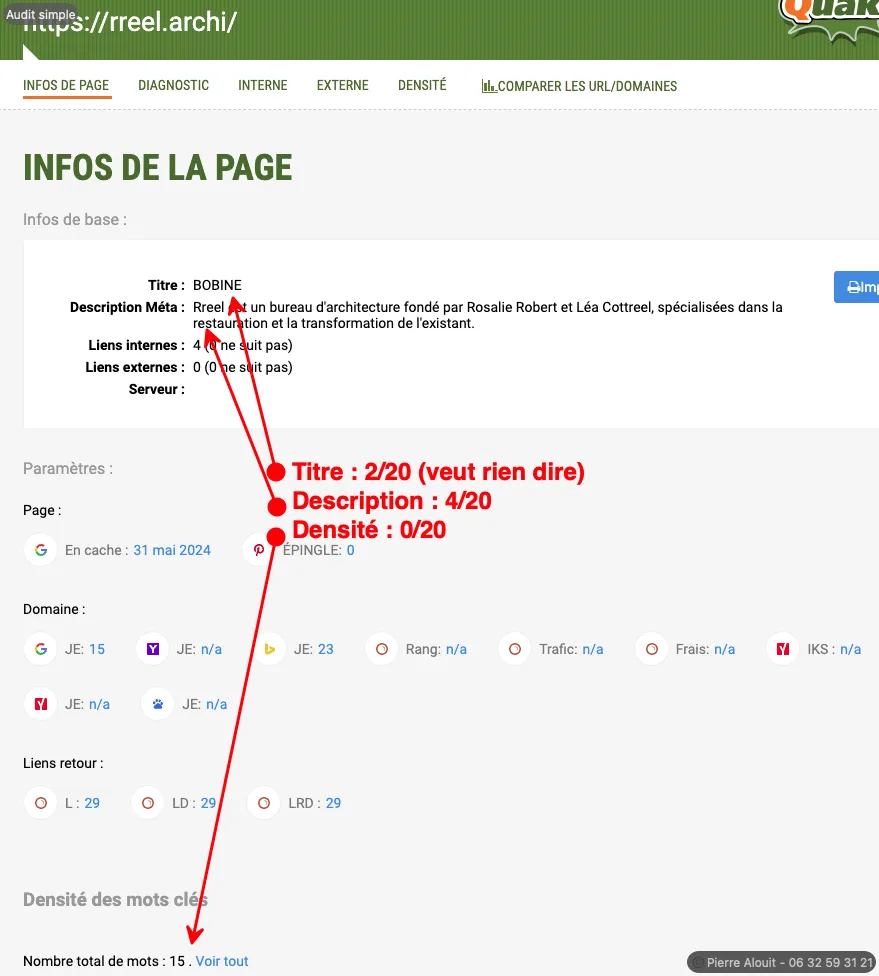The height and width of the screenshot is (976, 879).
Task: Click the circle icon beside LRD
Action: pyautogui.click(x=264, y=803)
